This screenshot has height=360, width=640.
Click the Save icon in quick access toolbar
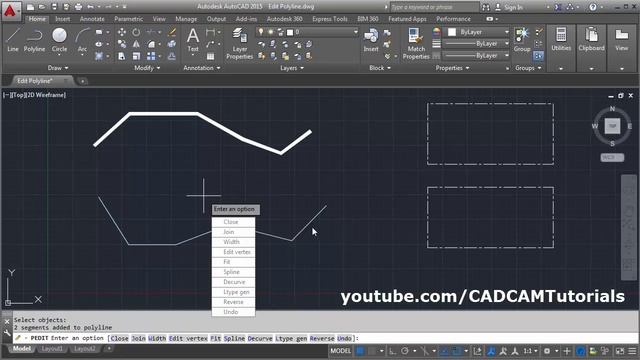54,7
